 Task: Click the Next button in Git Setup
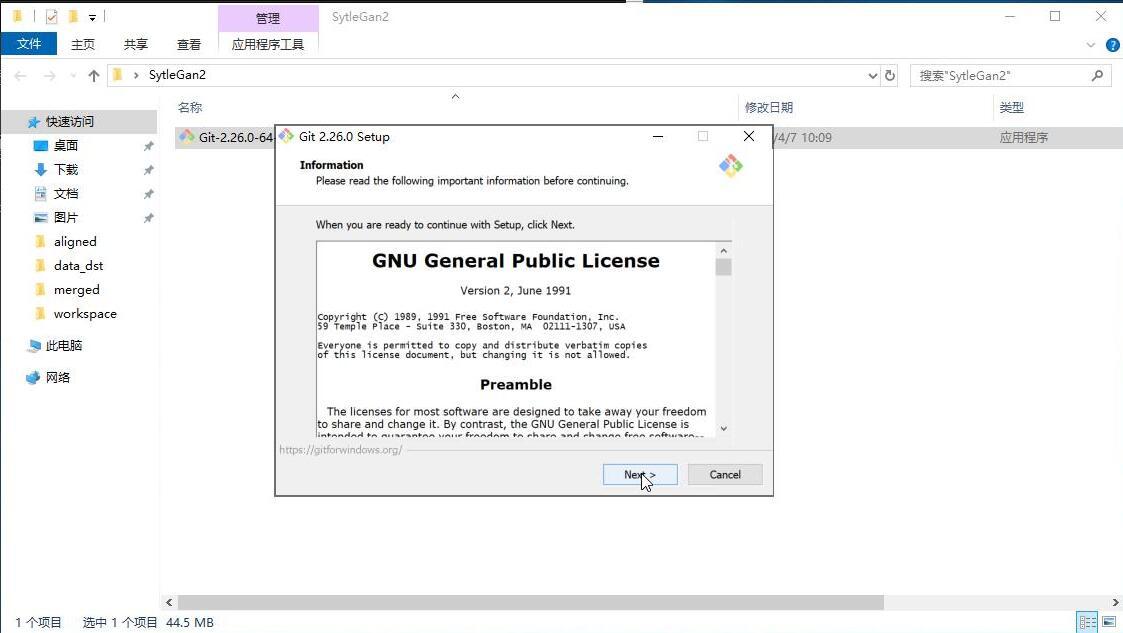(x=640, y=474)
